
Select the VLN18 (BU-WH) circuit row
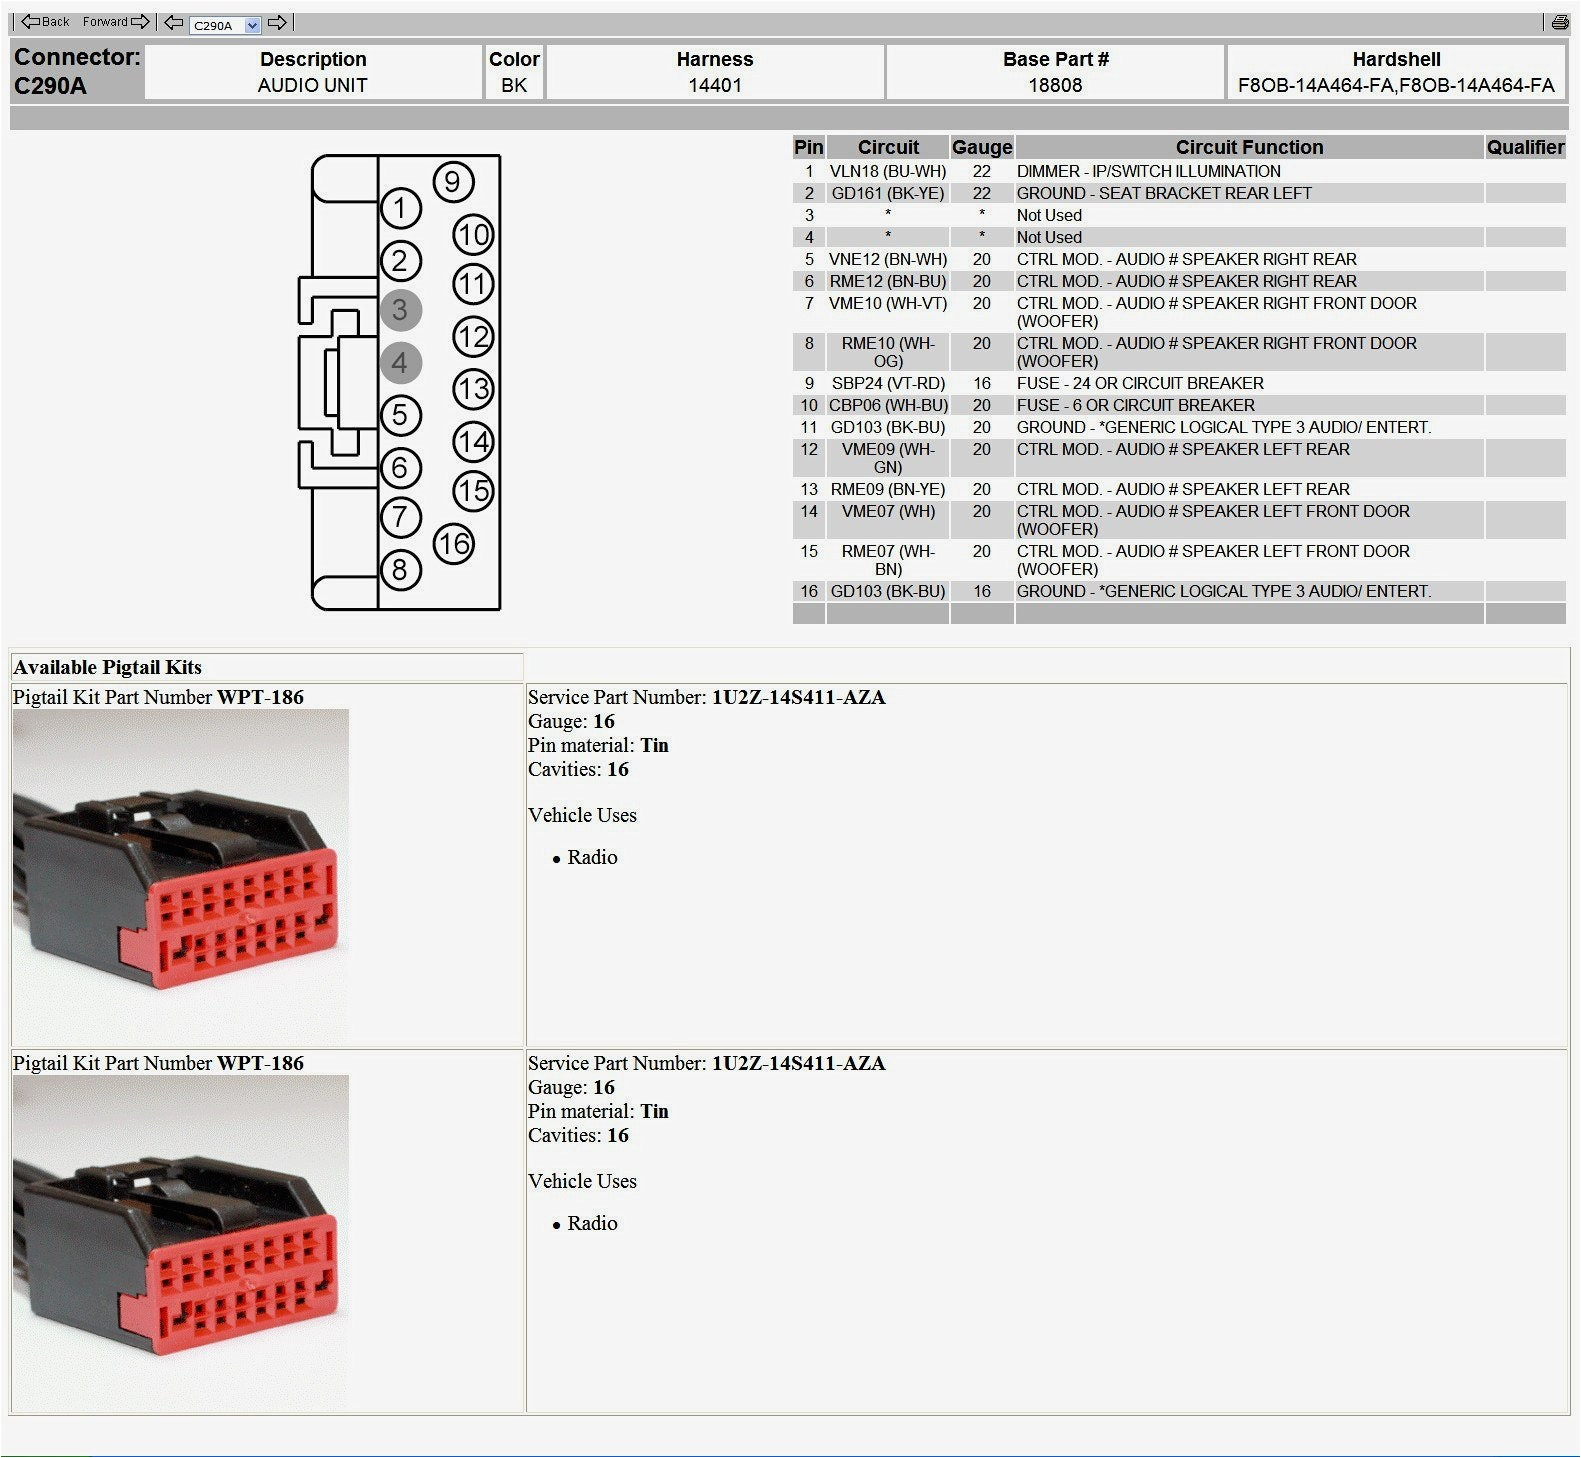coord(887,171)
